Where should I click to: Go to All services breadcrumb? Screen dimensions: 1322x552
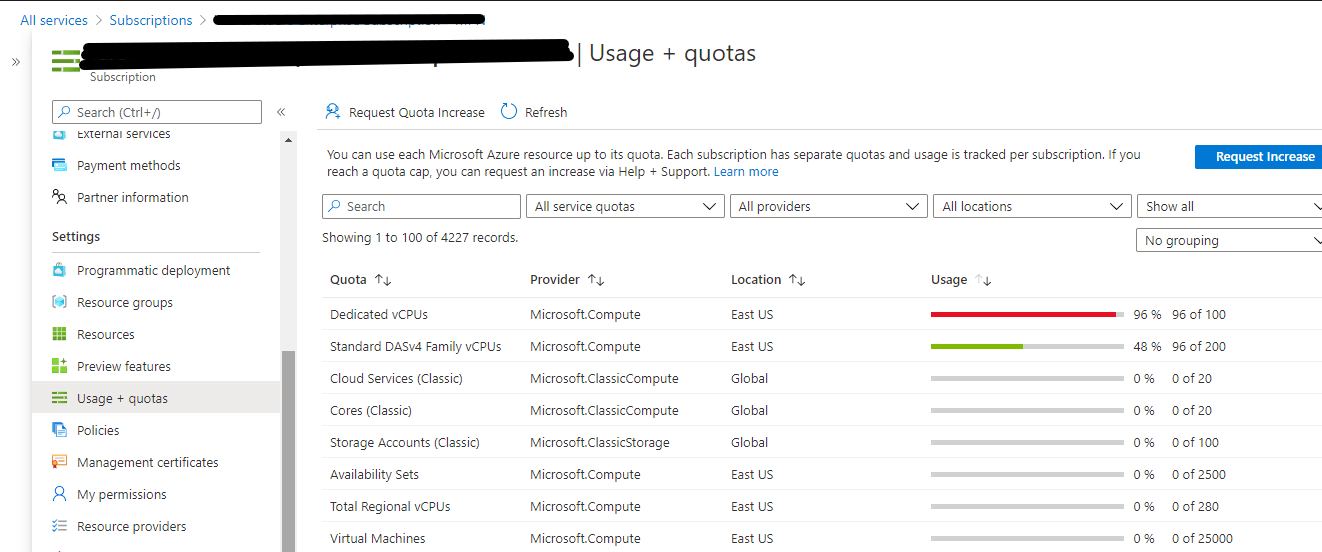coord(54,20)
